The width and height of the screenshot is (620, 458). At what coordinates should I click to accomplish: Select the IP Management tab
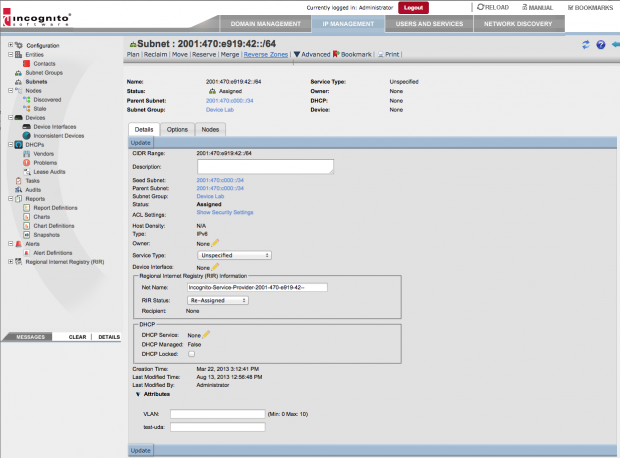(x=348, y=24)
